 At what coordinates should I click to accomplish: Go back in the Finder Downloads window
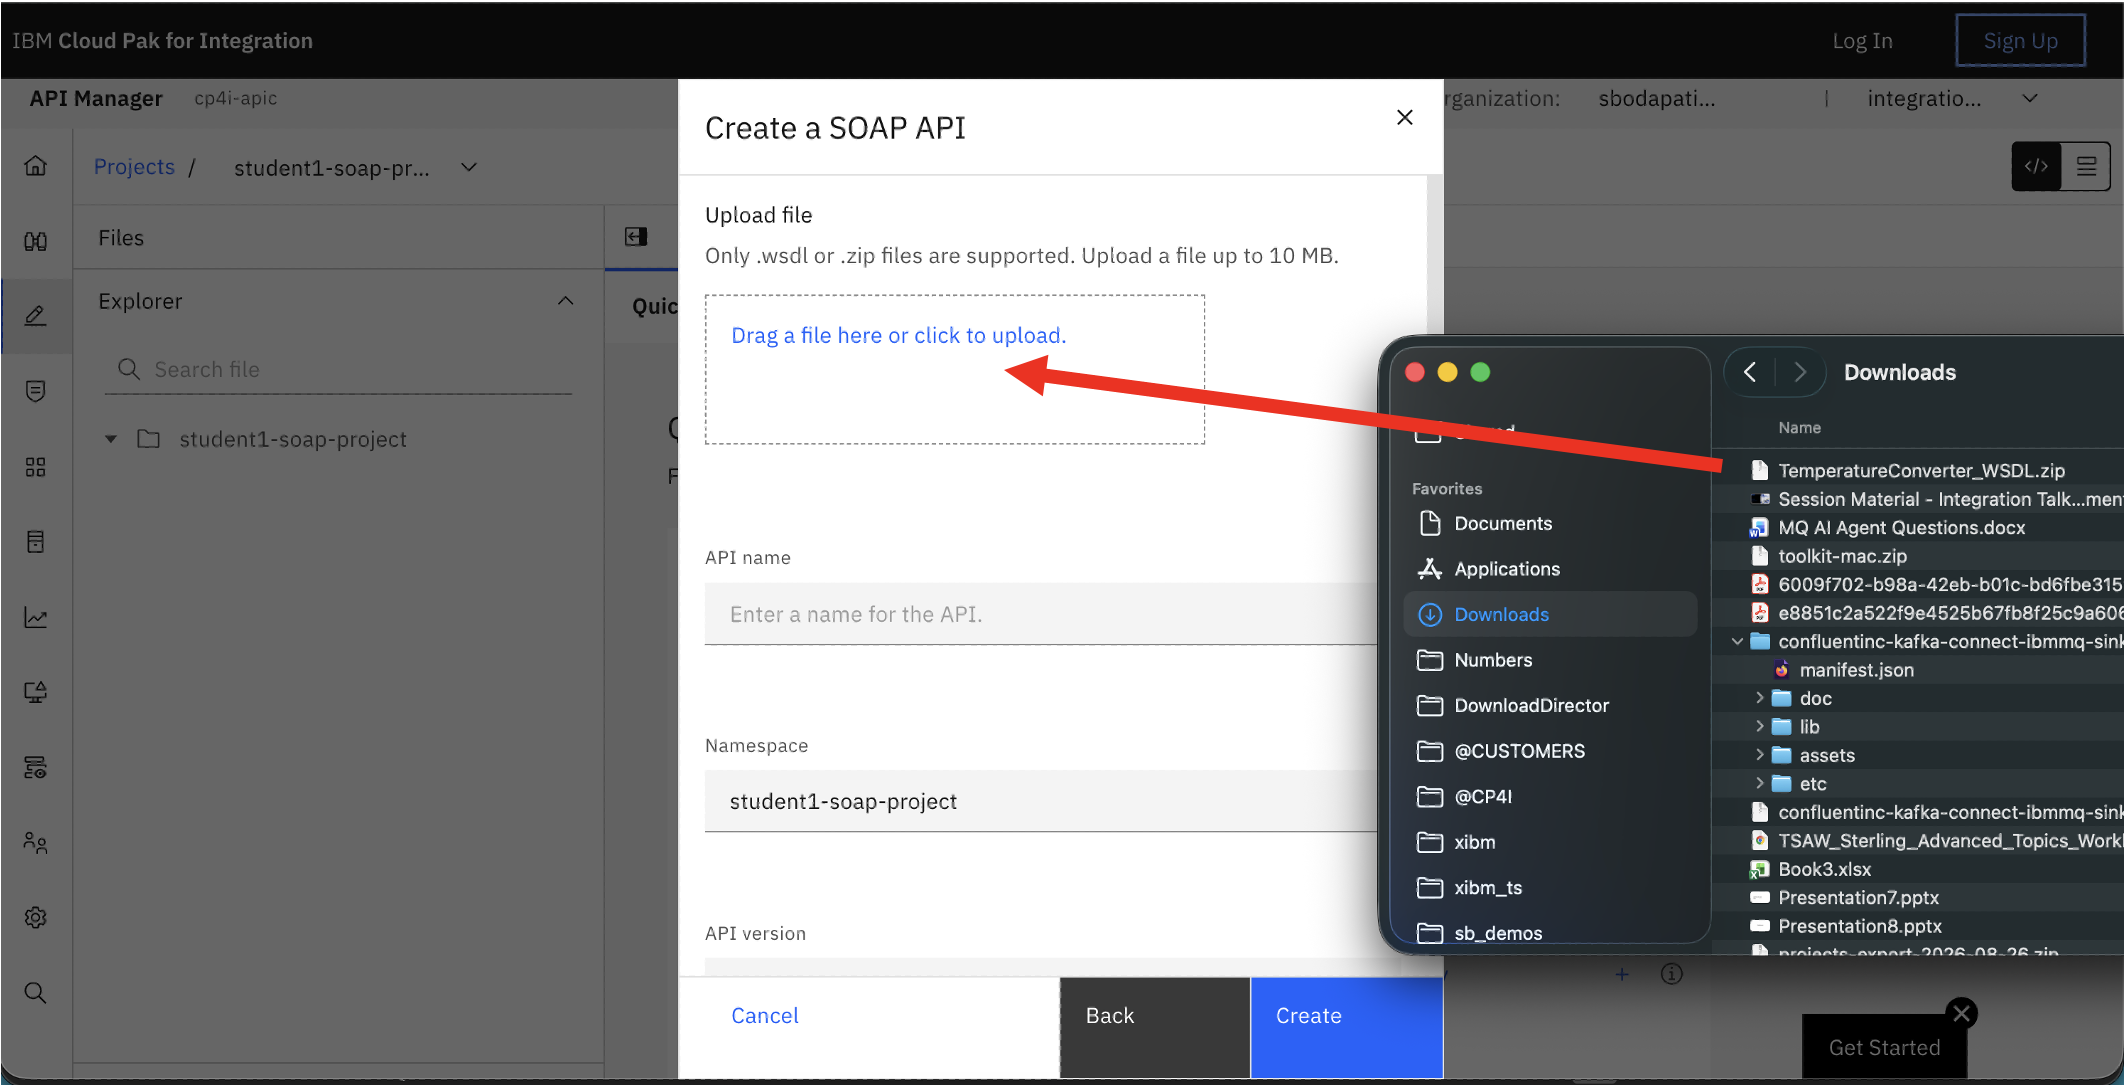click(x=1750, y=372)
